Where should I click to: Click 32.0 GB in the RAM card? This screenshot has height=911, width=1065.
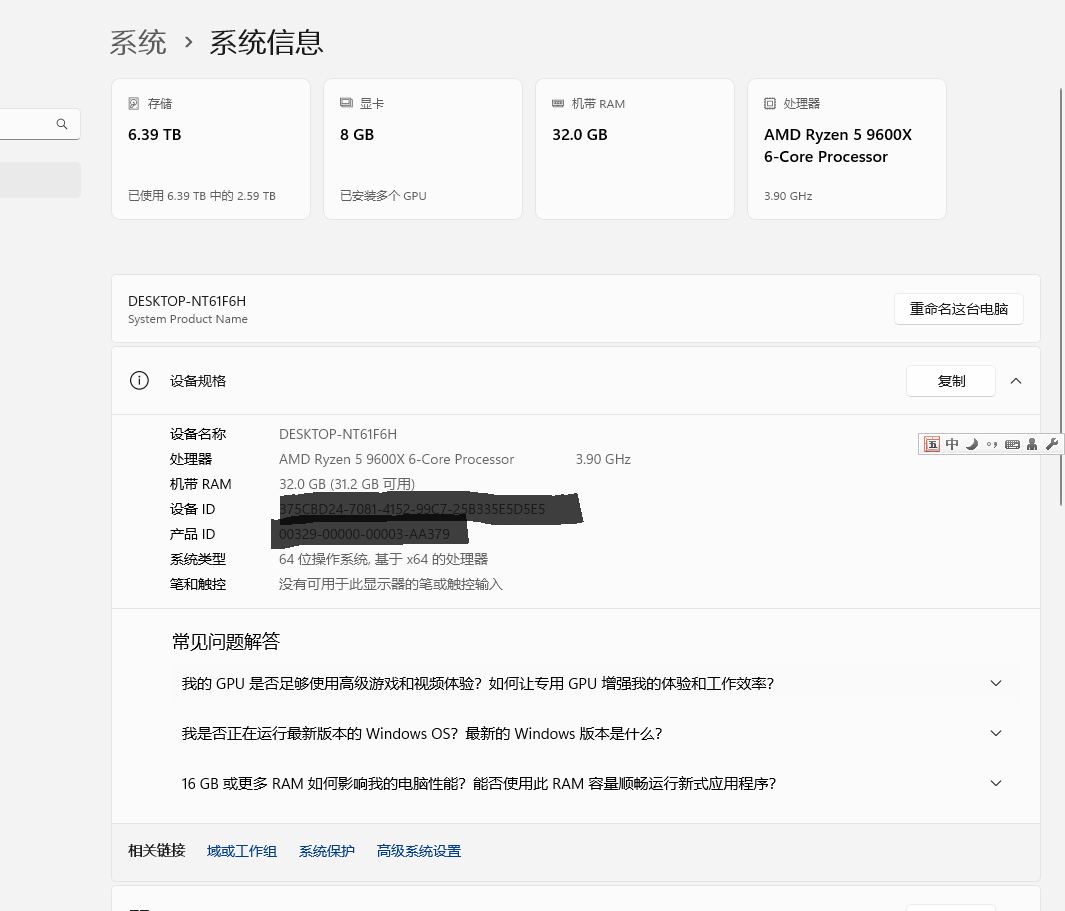click(579, 135)
